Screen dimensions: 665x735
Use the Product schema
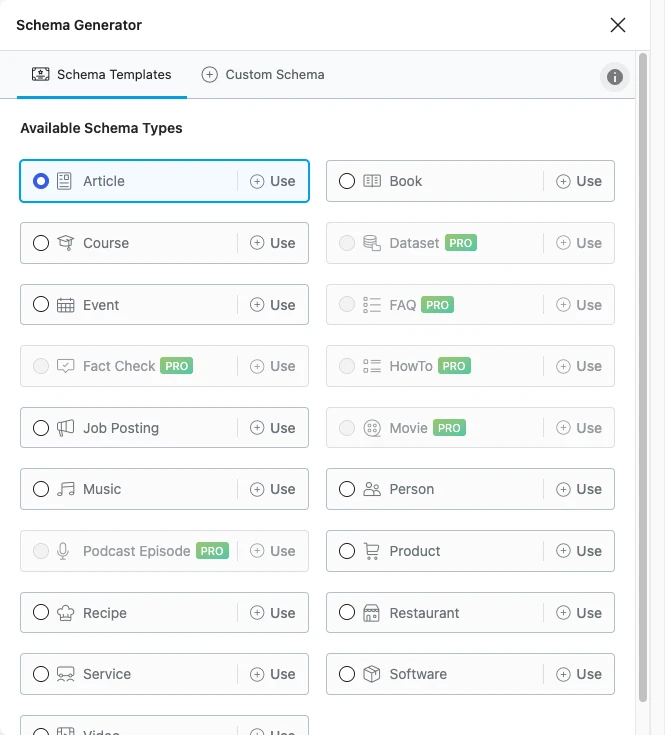[579, 551]
